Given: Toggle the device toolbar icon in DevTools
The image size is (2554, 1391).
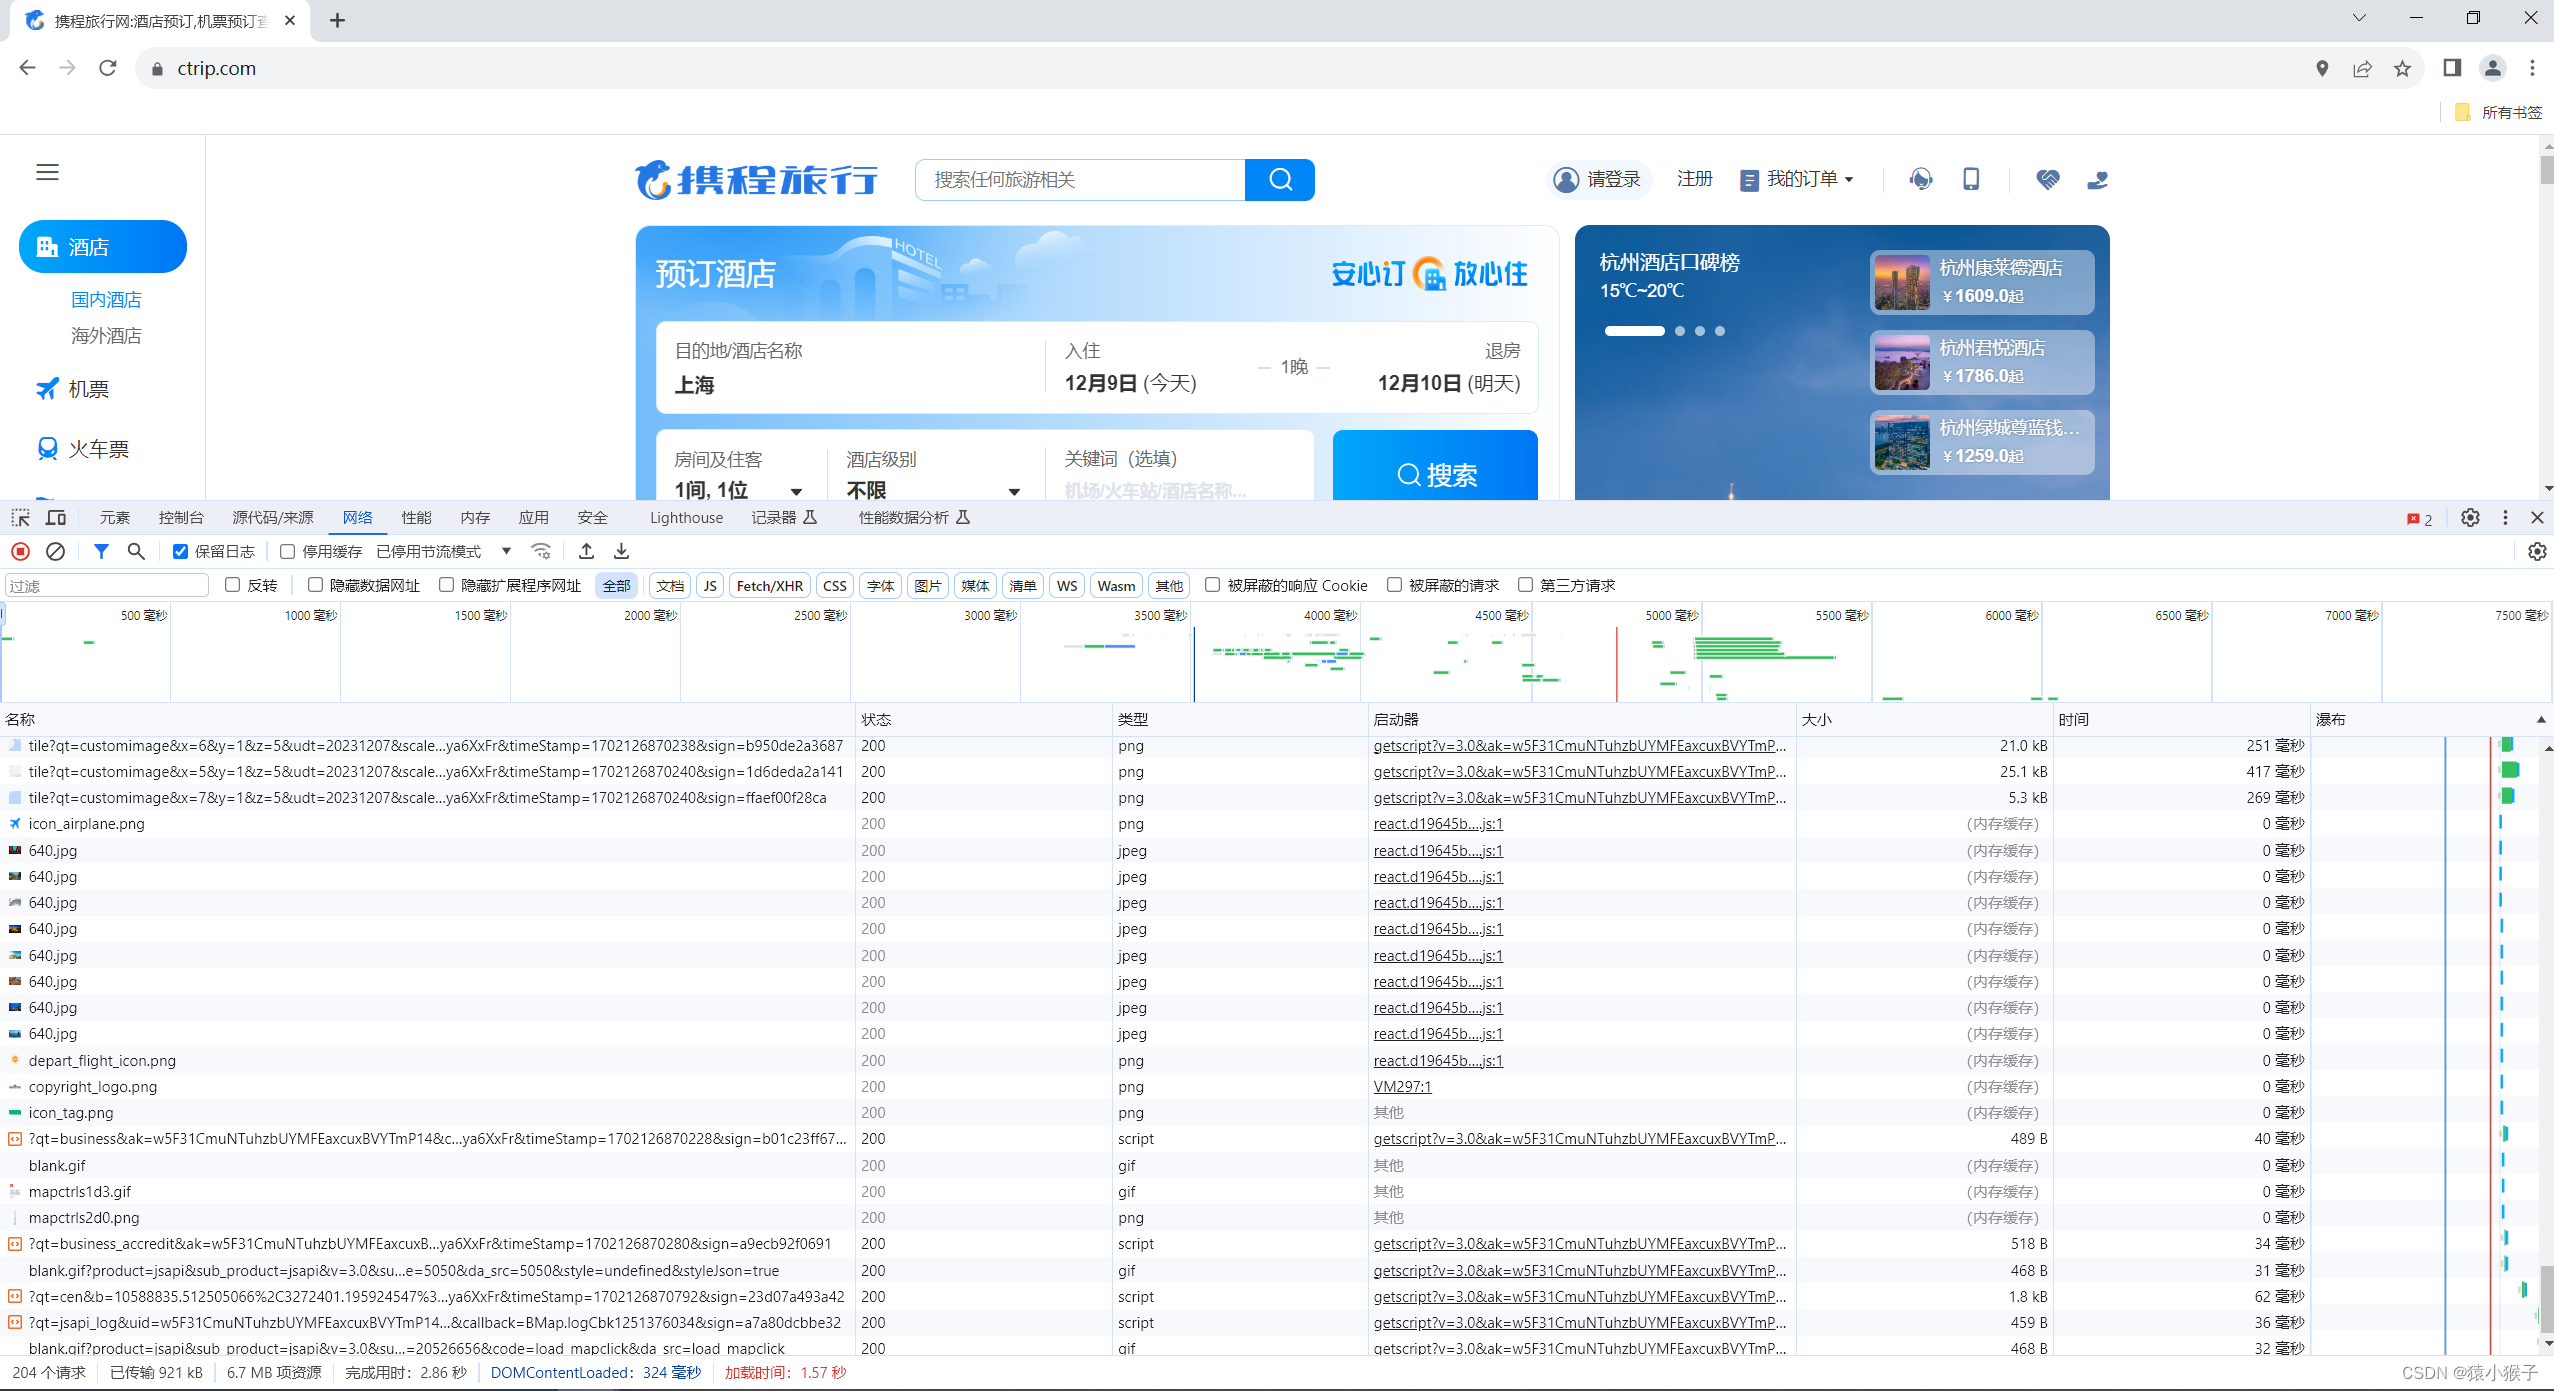Looking at the screenshot, I should [x=56, y=517].
